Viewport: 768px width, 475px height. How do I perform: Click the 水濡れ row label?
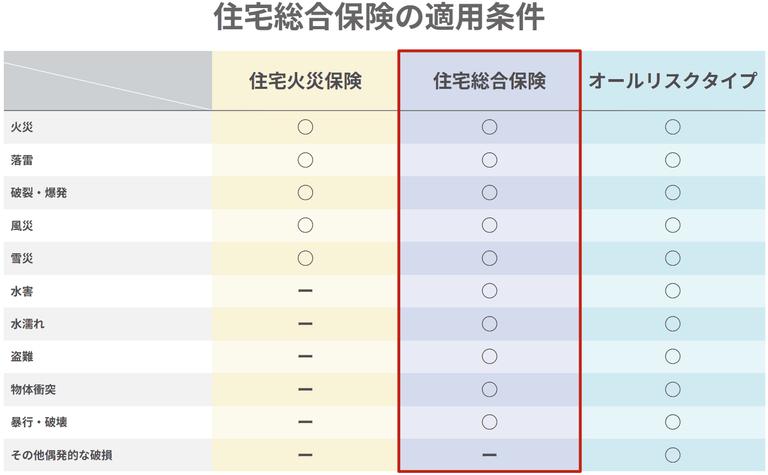point(28,324)
